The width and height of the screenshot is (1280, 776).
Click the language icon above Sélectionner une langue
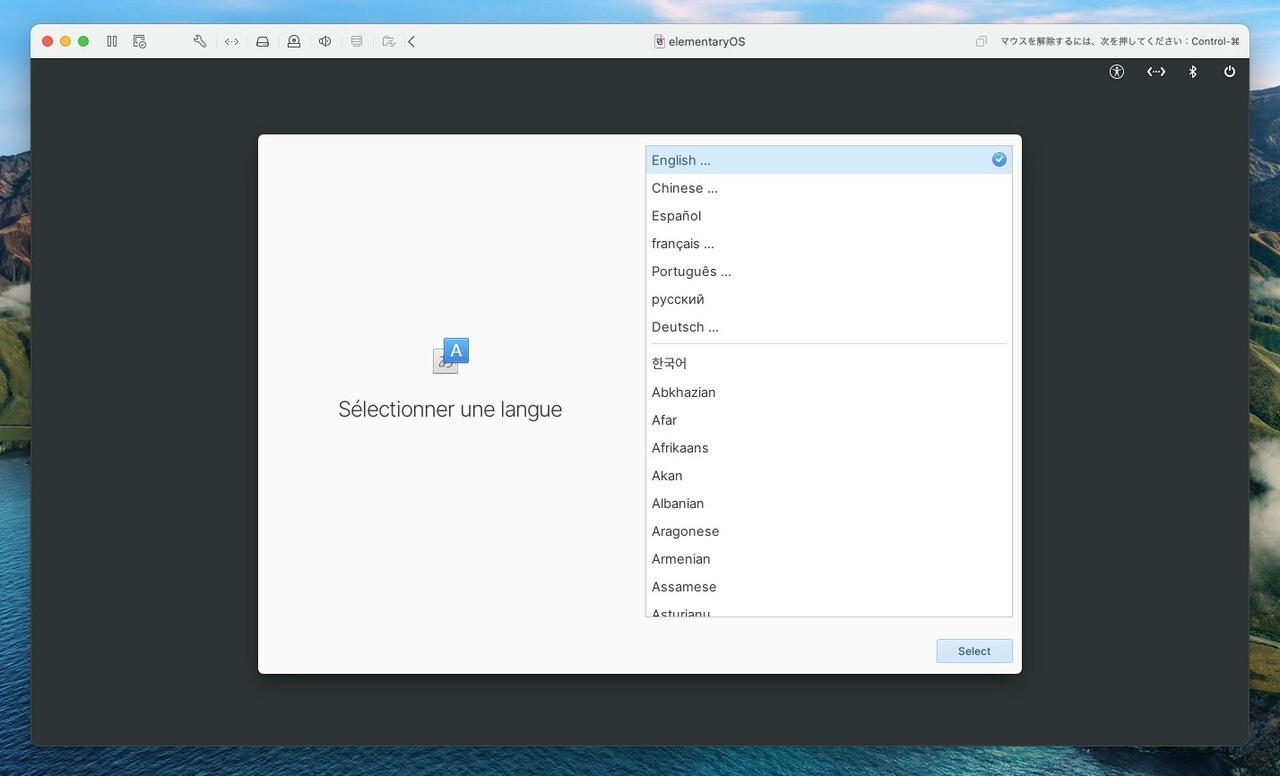(x=451, y=356)
